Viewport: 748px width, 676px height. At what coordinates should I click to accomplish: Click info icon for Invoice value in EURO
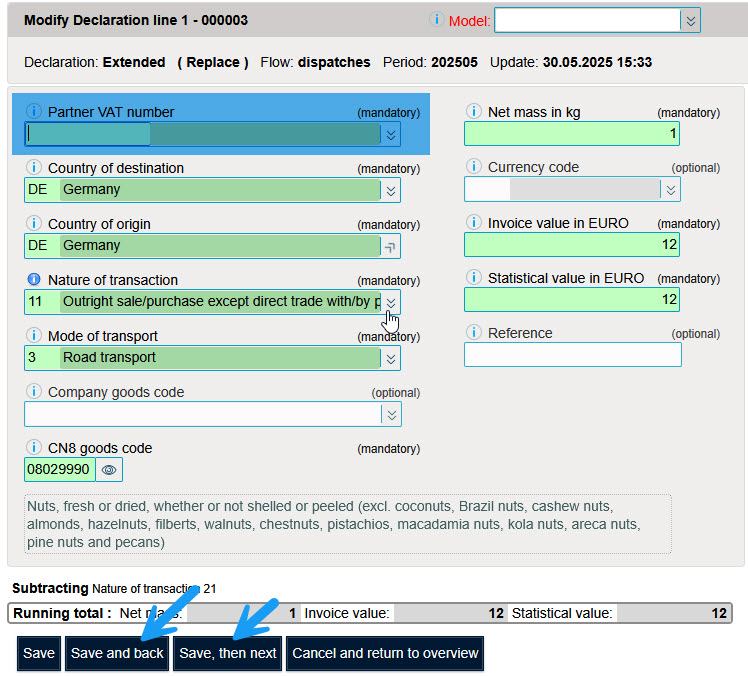coord(473,222)
